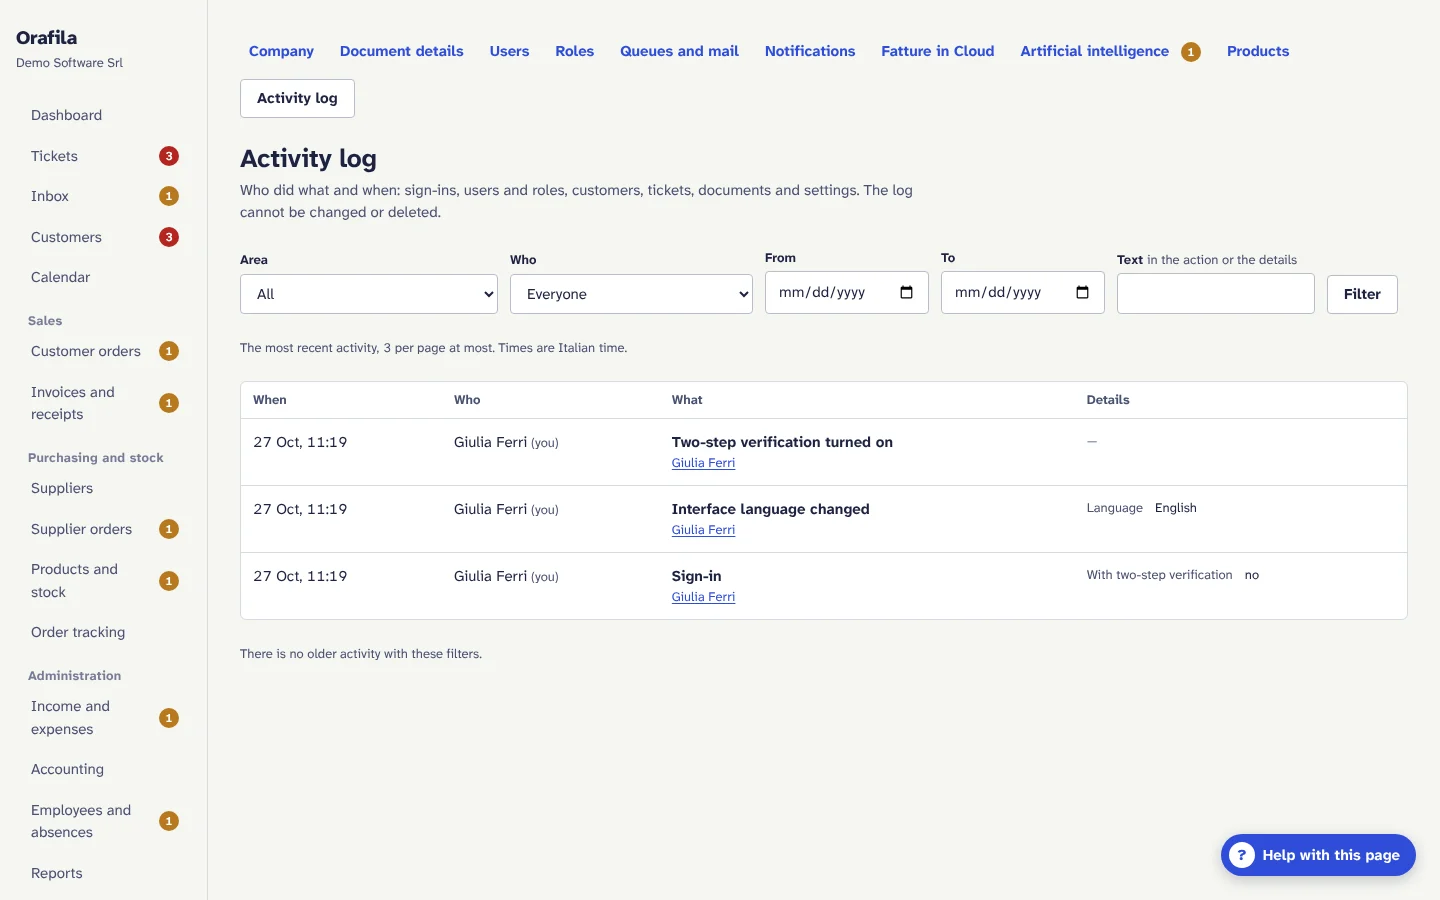Screen dimensions: 1440x900
Task: Open the Notifications tab
Action: [810, 51]
